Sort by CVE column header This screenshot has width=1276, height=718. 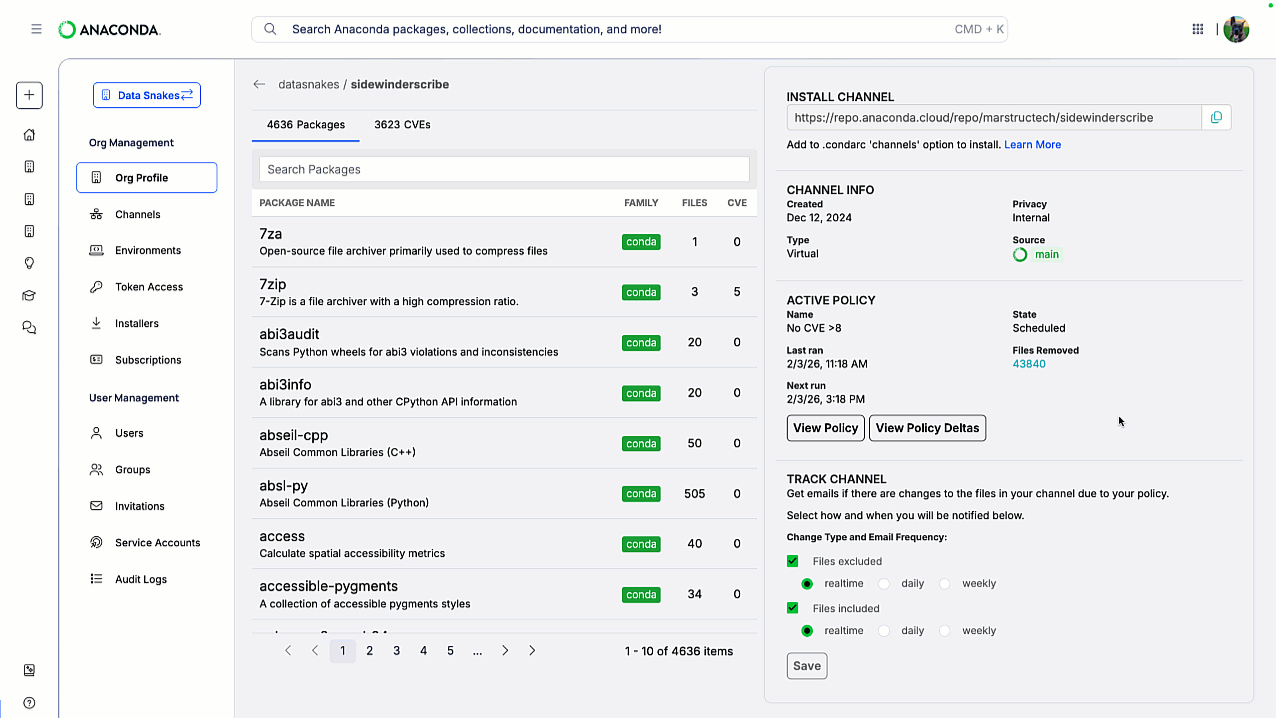(x=737, y=203)
